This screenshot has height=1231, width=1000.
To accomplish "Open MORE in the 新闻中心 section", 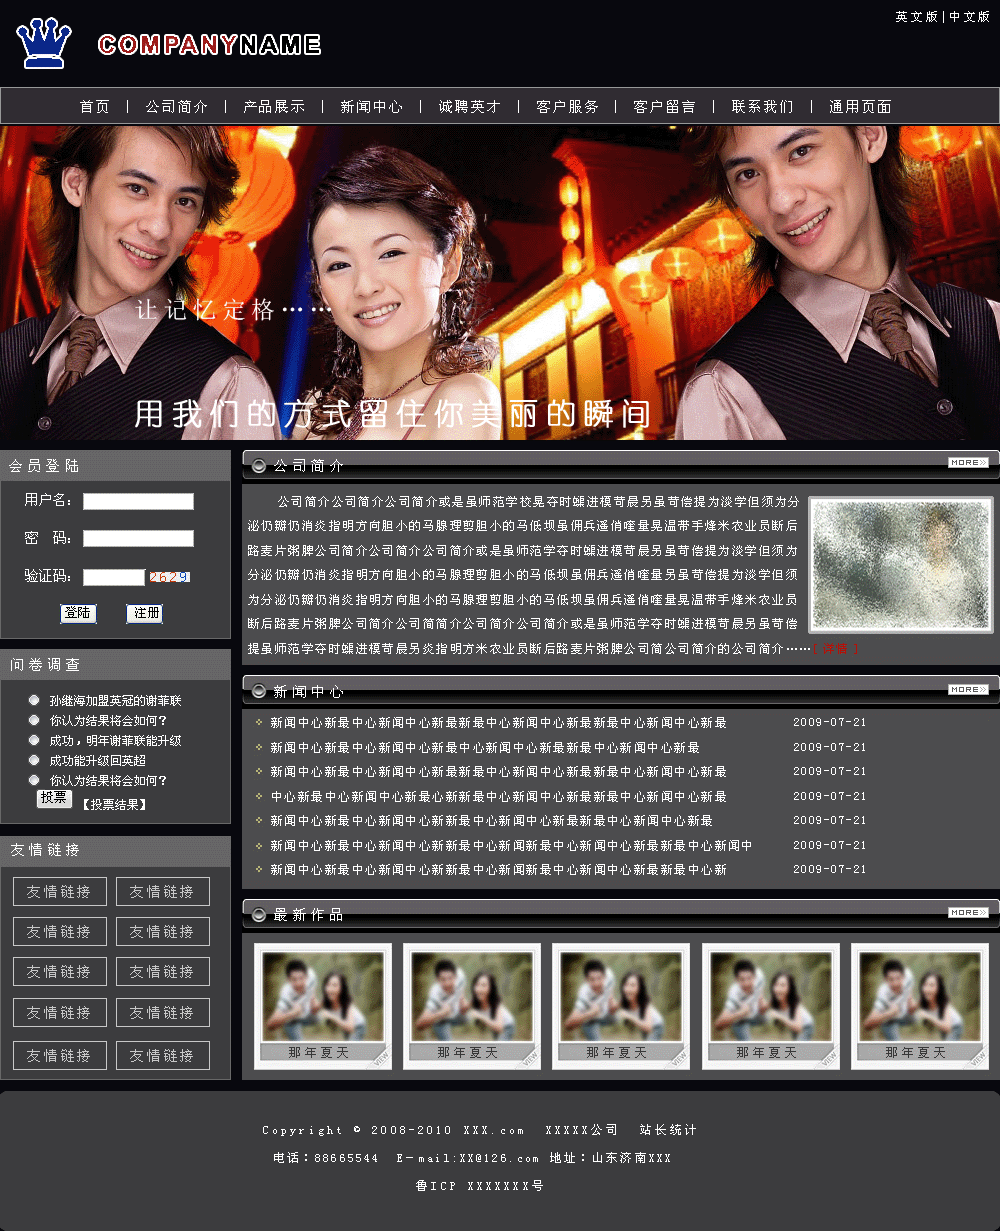I will point(967,689).
